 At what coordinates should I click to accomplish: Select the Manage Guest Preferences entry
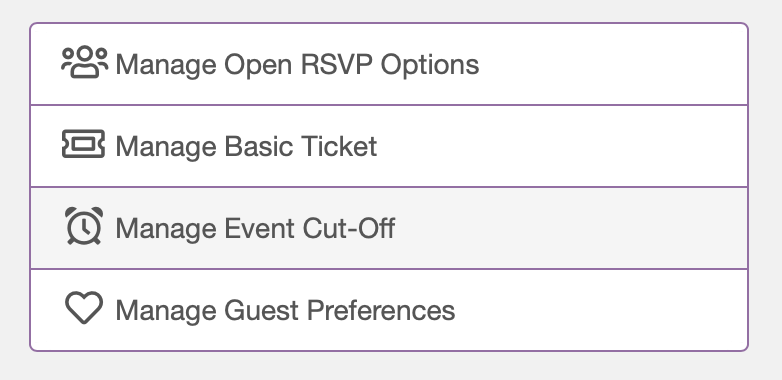(389, 310)
